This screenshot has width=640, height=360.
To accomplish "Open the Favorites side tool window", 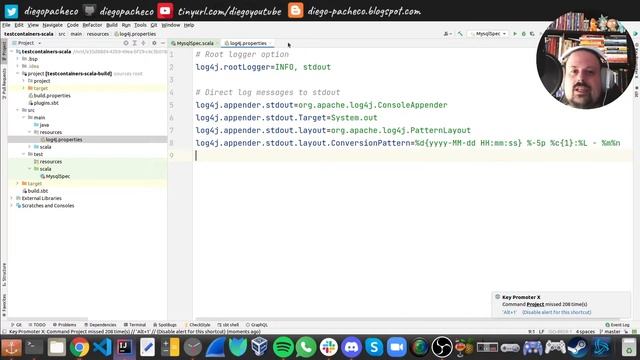I will 4,305.
